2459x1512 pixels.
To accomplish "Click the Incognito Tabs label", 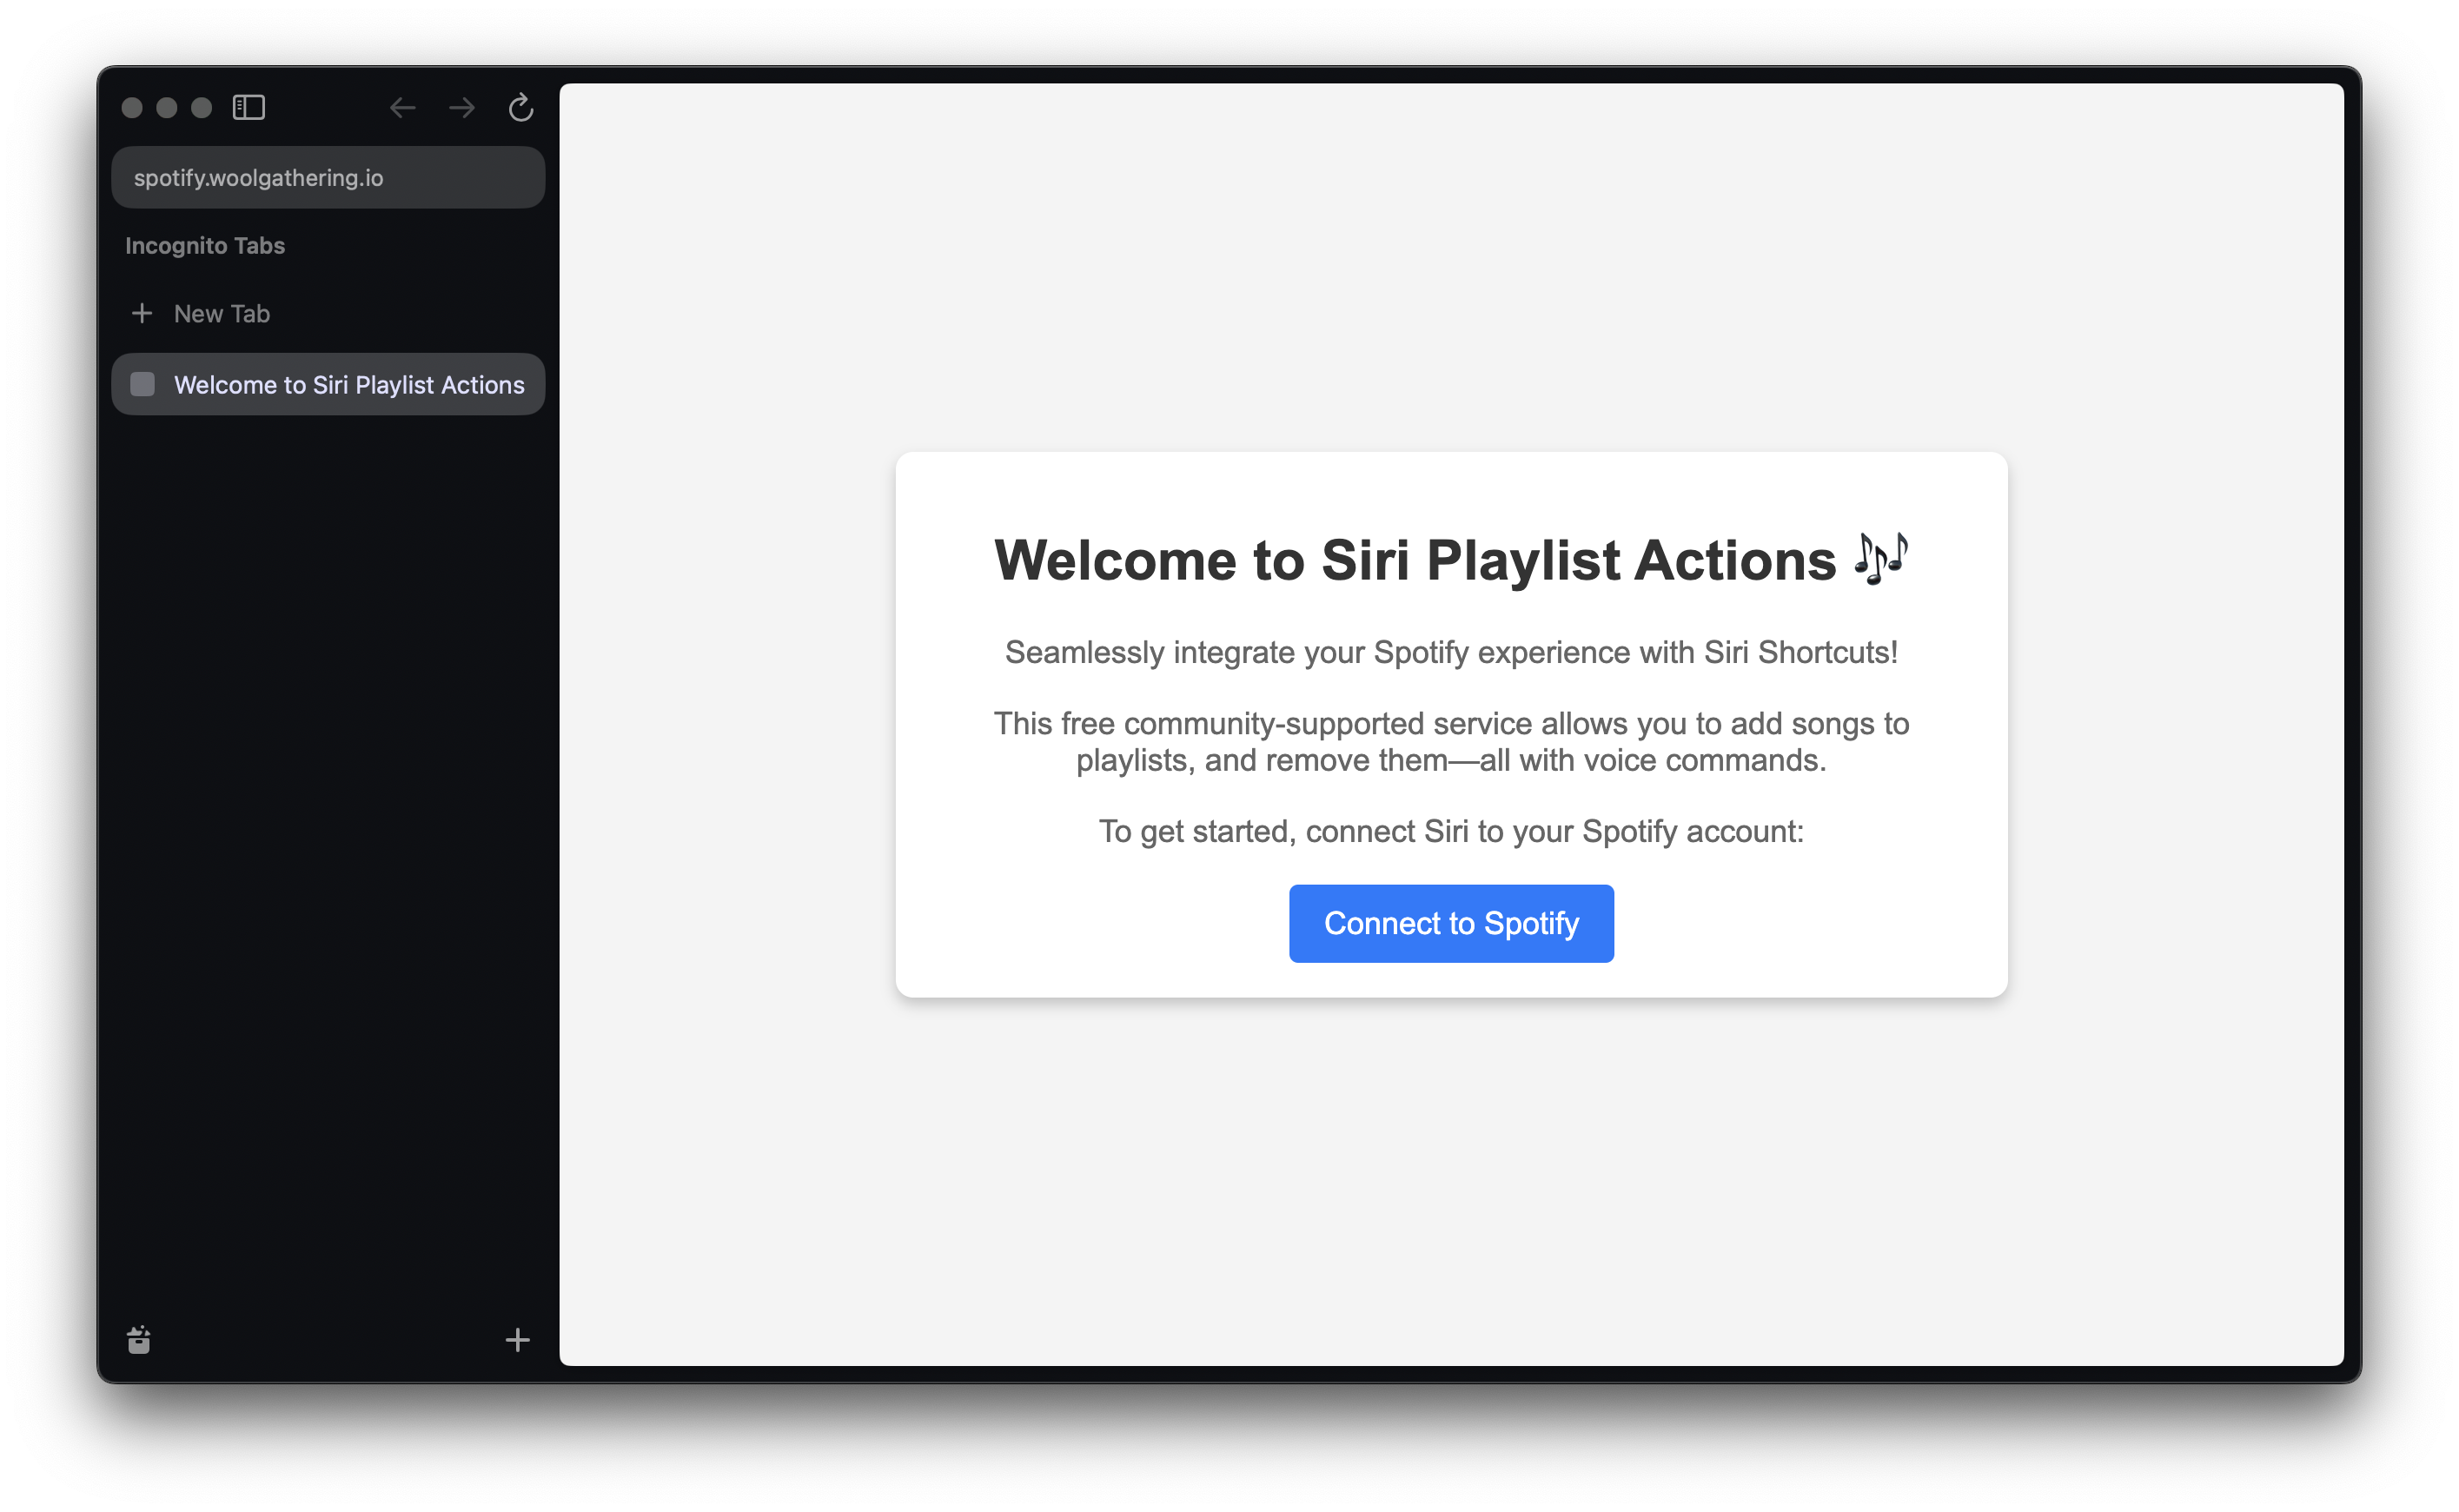I will pyautogui.click(x=205, y=246).
